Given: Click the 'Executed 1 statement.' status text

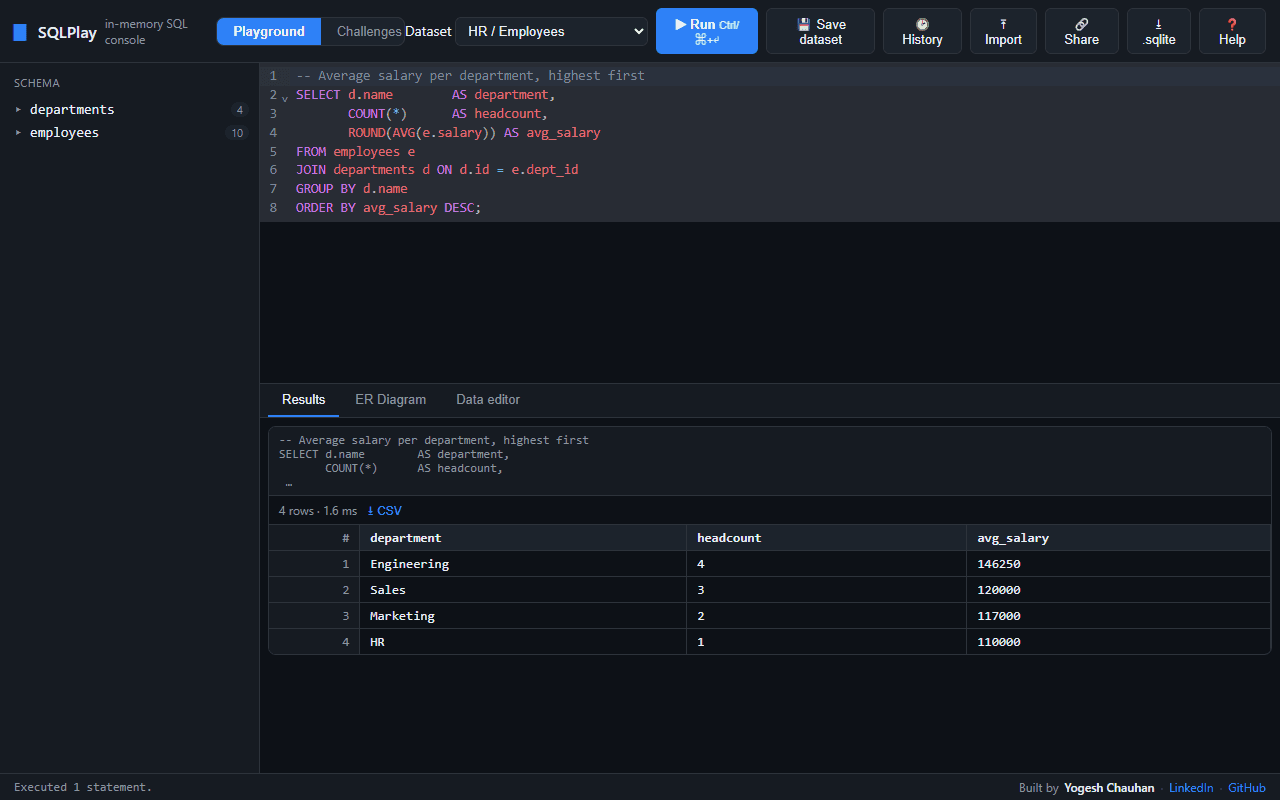Looking at the screenshot, I should pyautogui.click(x=83, y=787).
